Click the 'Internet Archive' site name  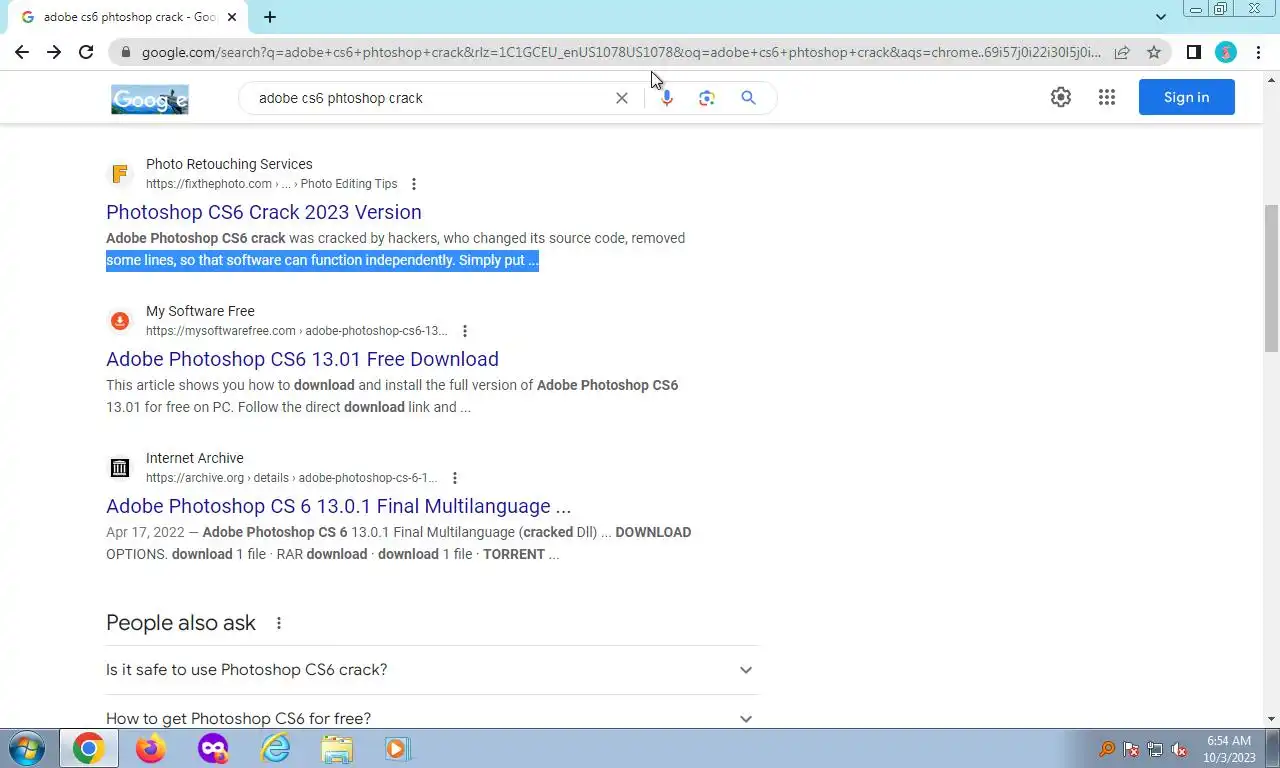pos(195,458)
